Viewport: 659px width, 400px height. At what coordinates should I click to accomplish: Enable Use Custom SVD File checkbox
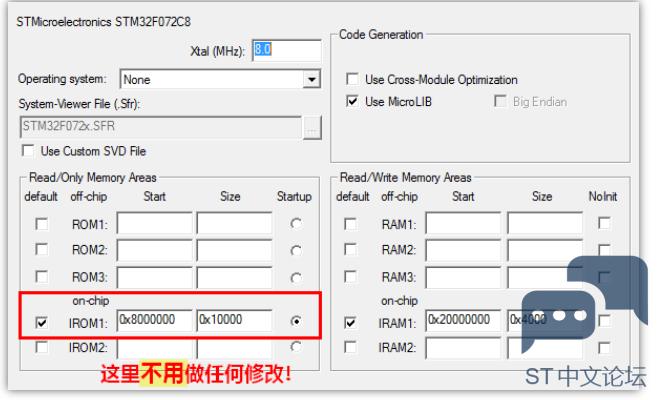[x=28, y=151]
